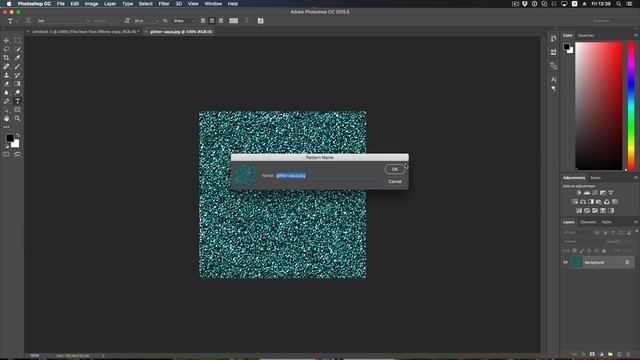Select the Horizontal Type tool

pyautogui.click(x=17, y=101)
